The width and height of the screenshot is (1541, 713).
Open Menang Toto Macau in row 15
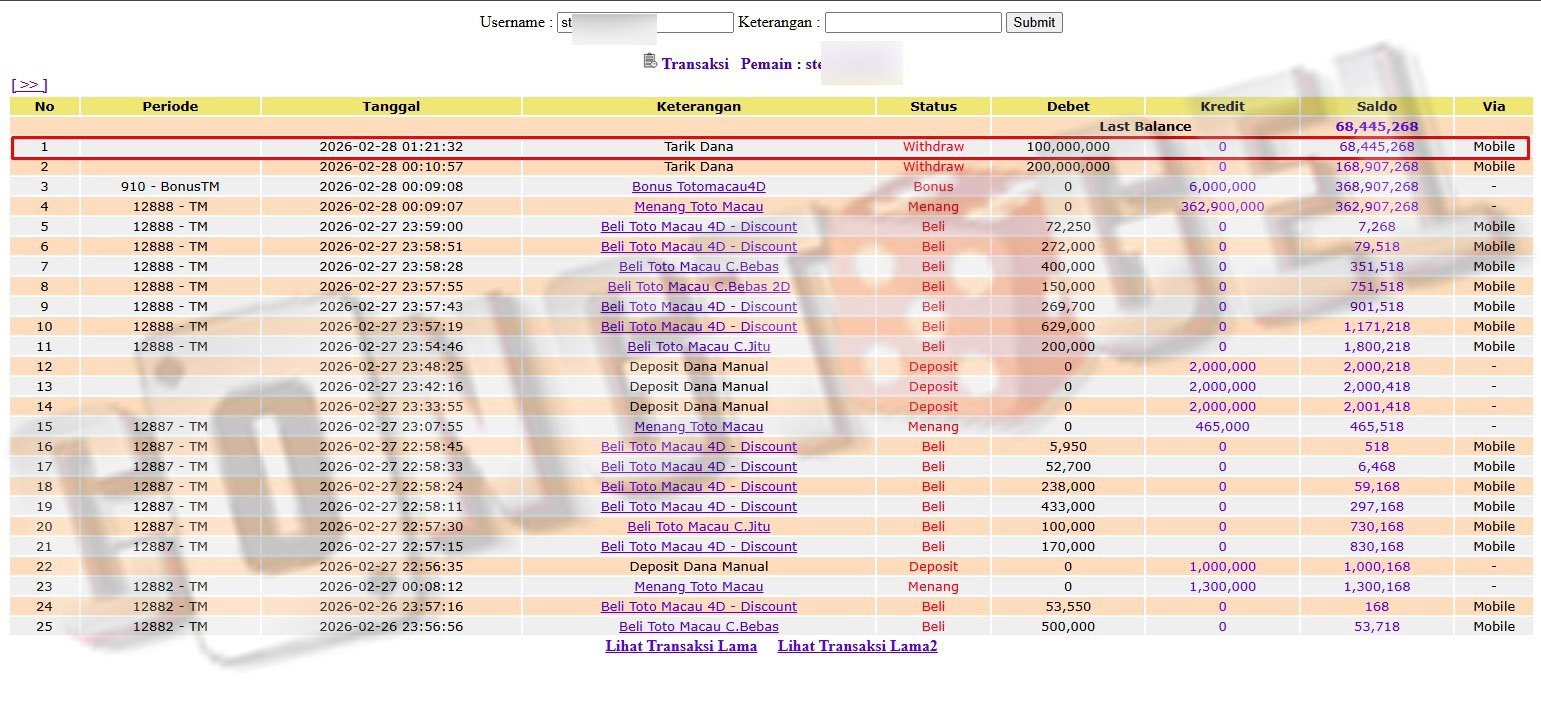pyautogui.click(x=698, y=427)
